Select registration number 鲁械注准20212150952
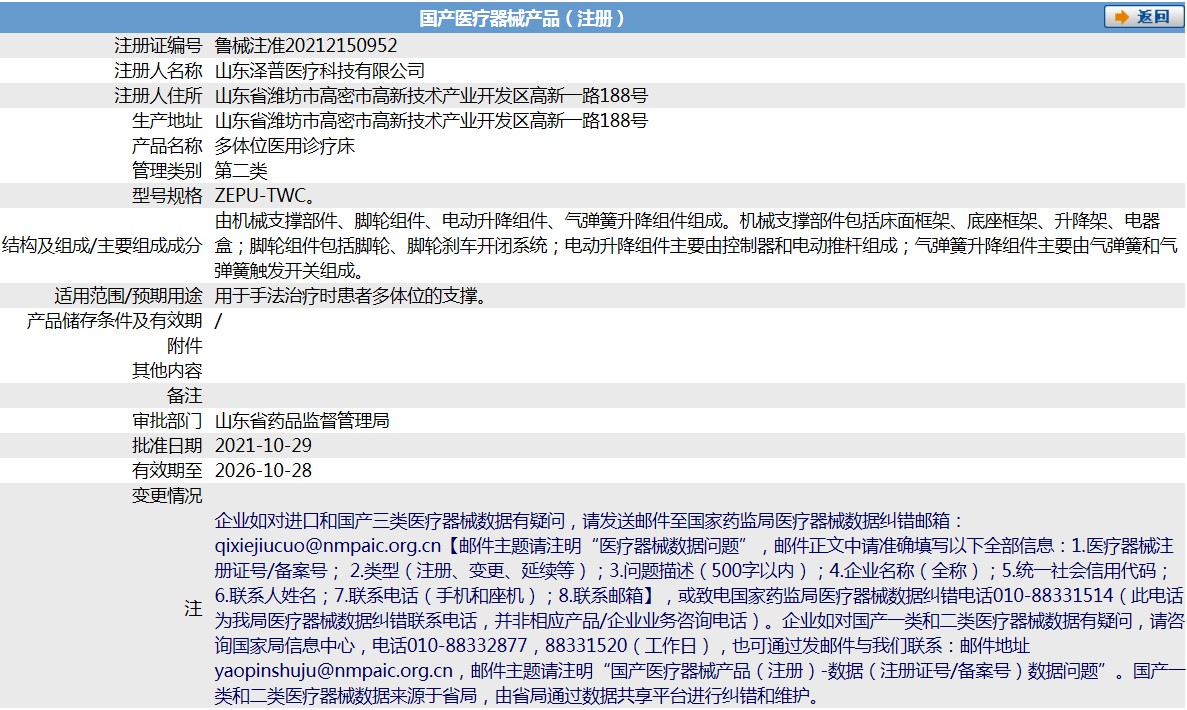 306,45
